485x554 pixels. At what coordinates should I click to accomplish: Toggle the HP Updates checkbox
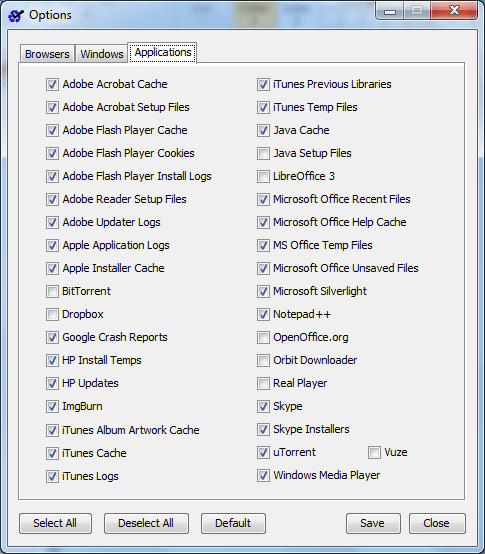52,384
